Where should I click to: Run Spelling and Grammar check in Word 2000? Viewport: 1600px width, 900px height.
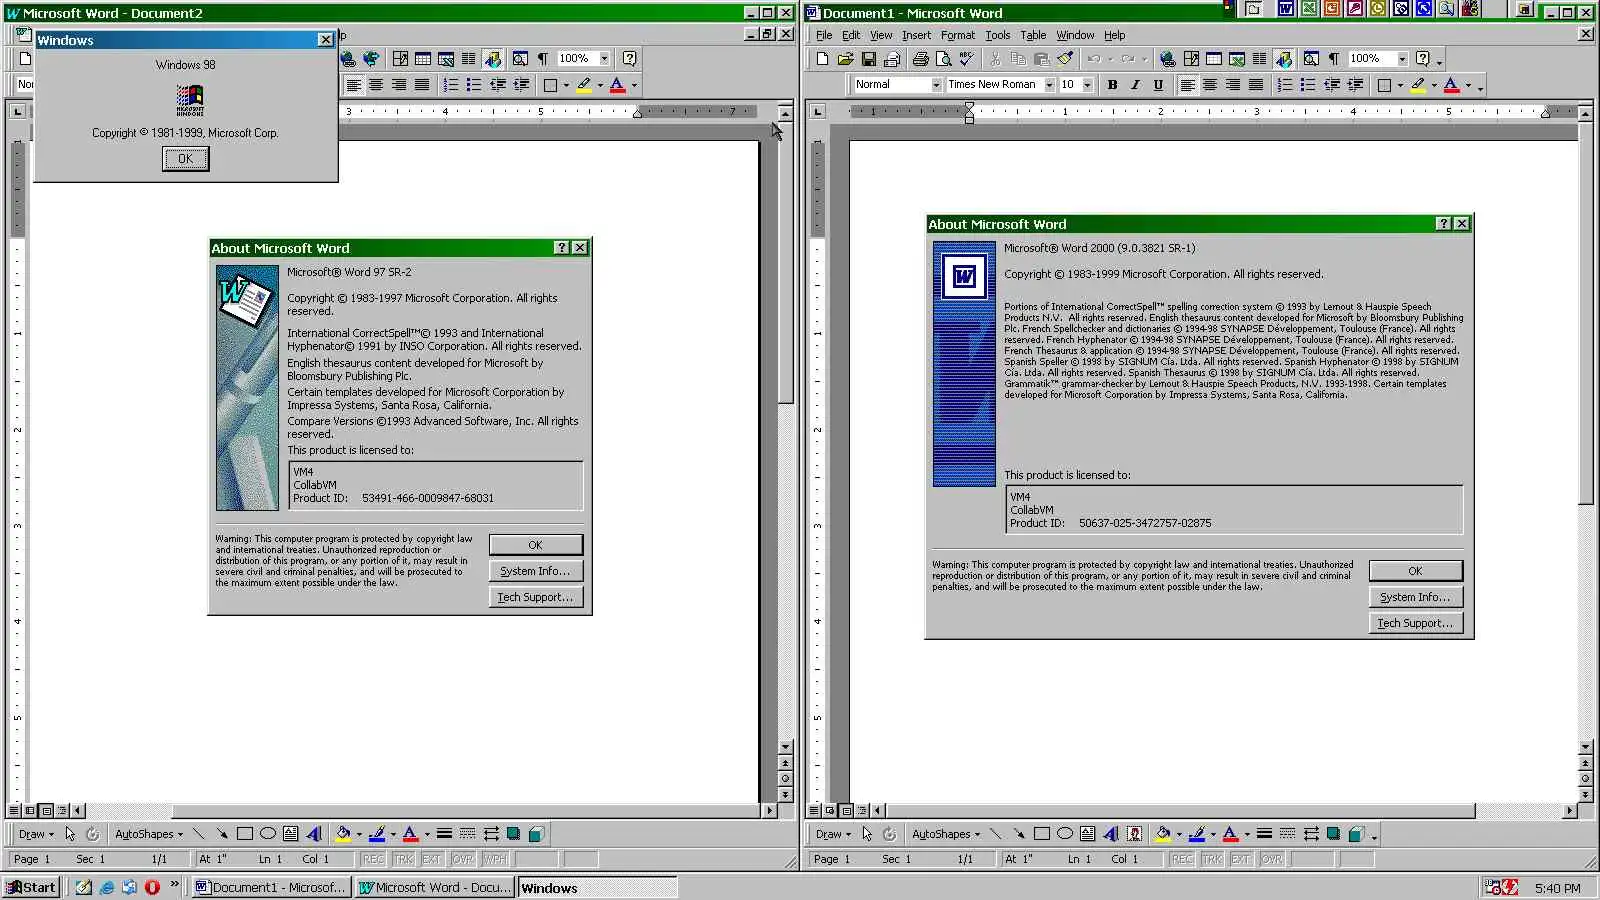point(966,59)
